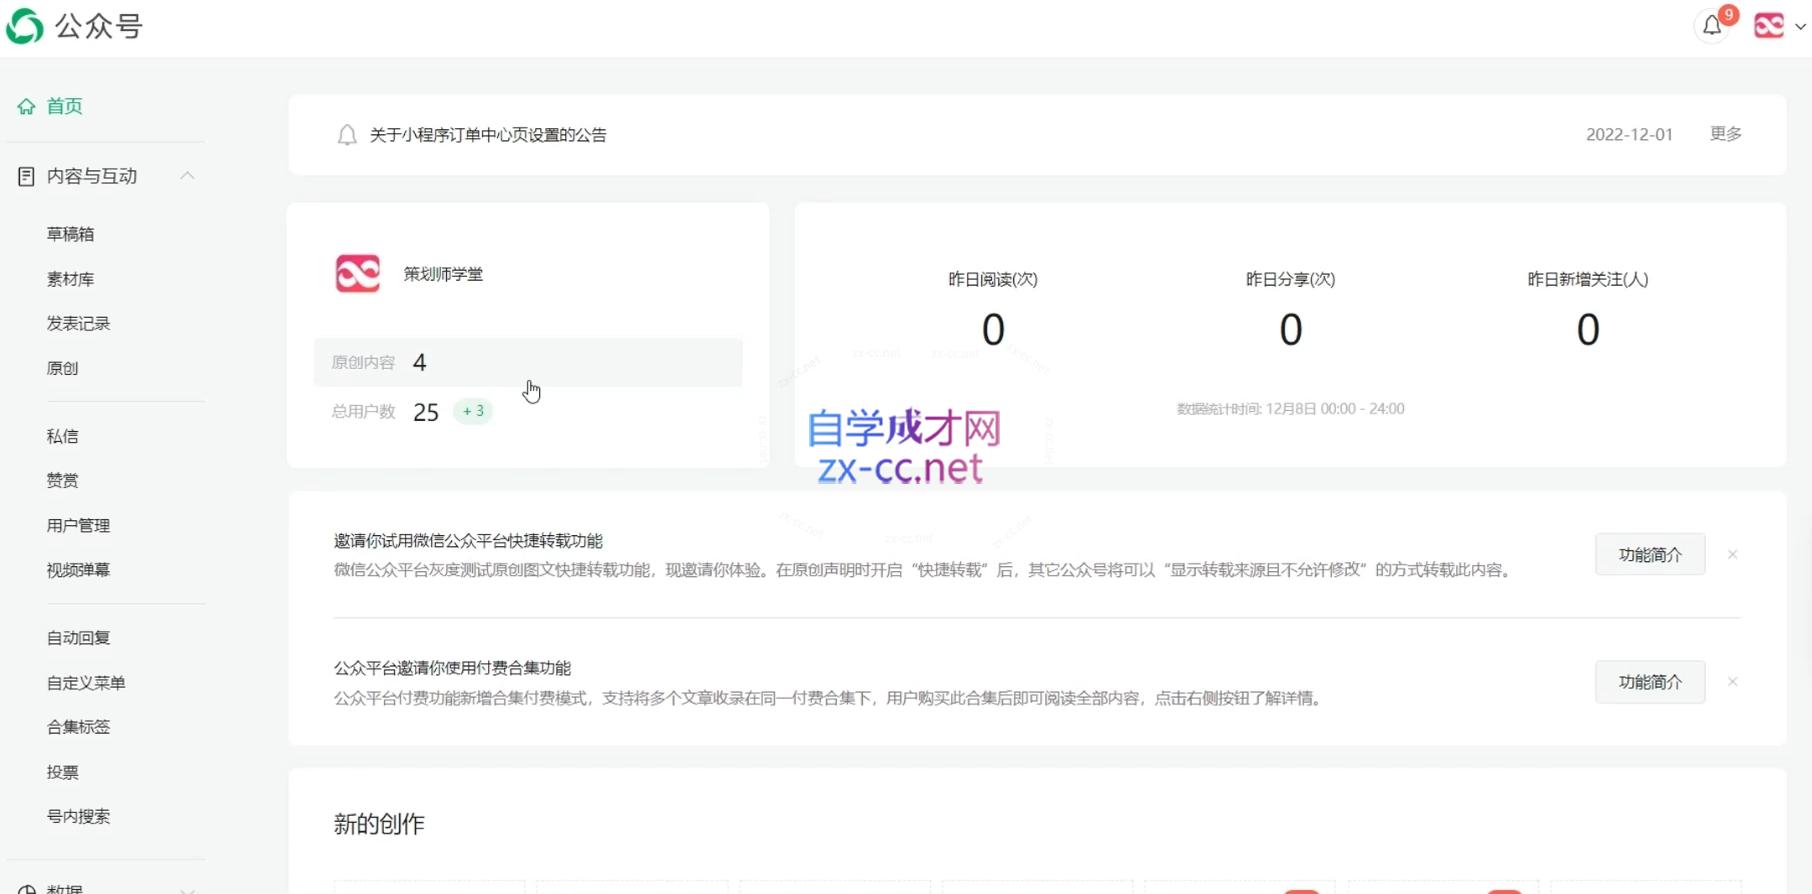1812x894 pixels.
Task: Open the 关于小程序订单中心页设置的公告 announcement
Action: 488,135
